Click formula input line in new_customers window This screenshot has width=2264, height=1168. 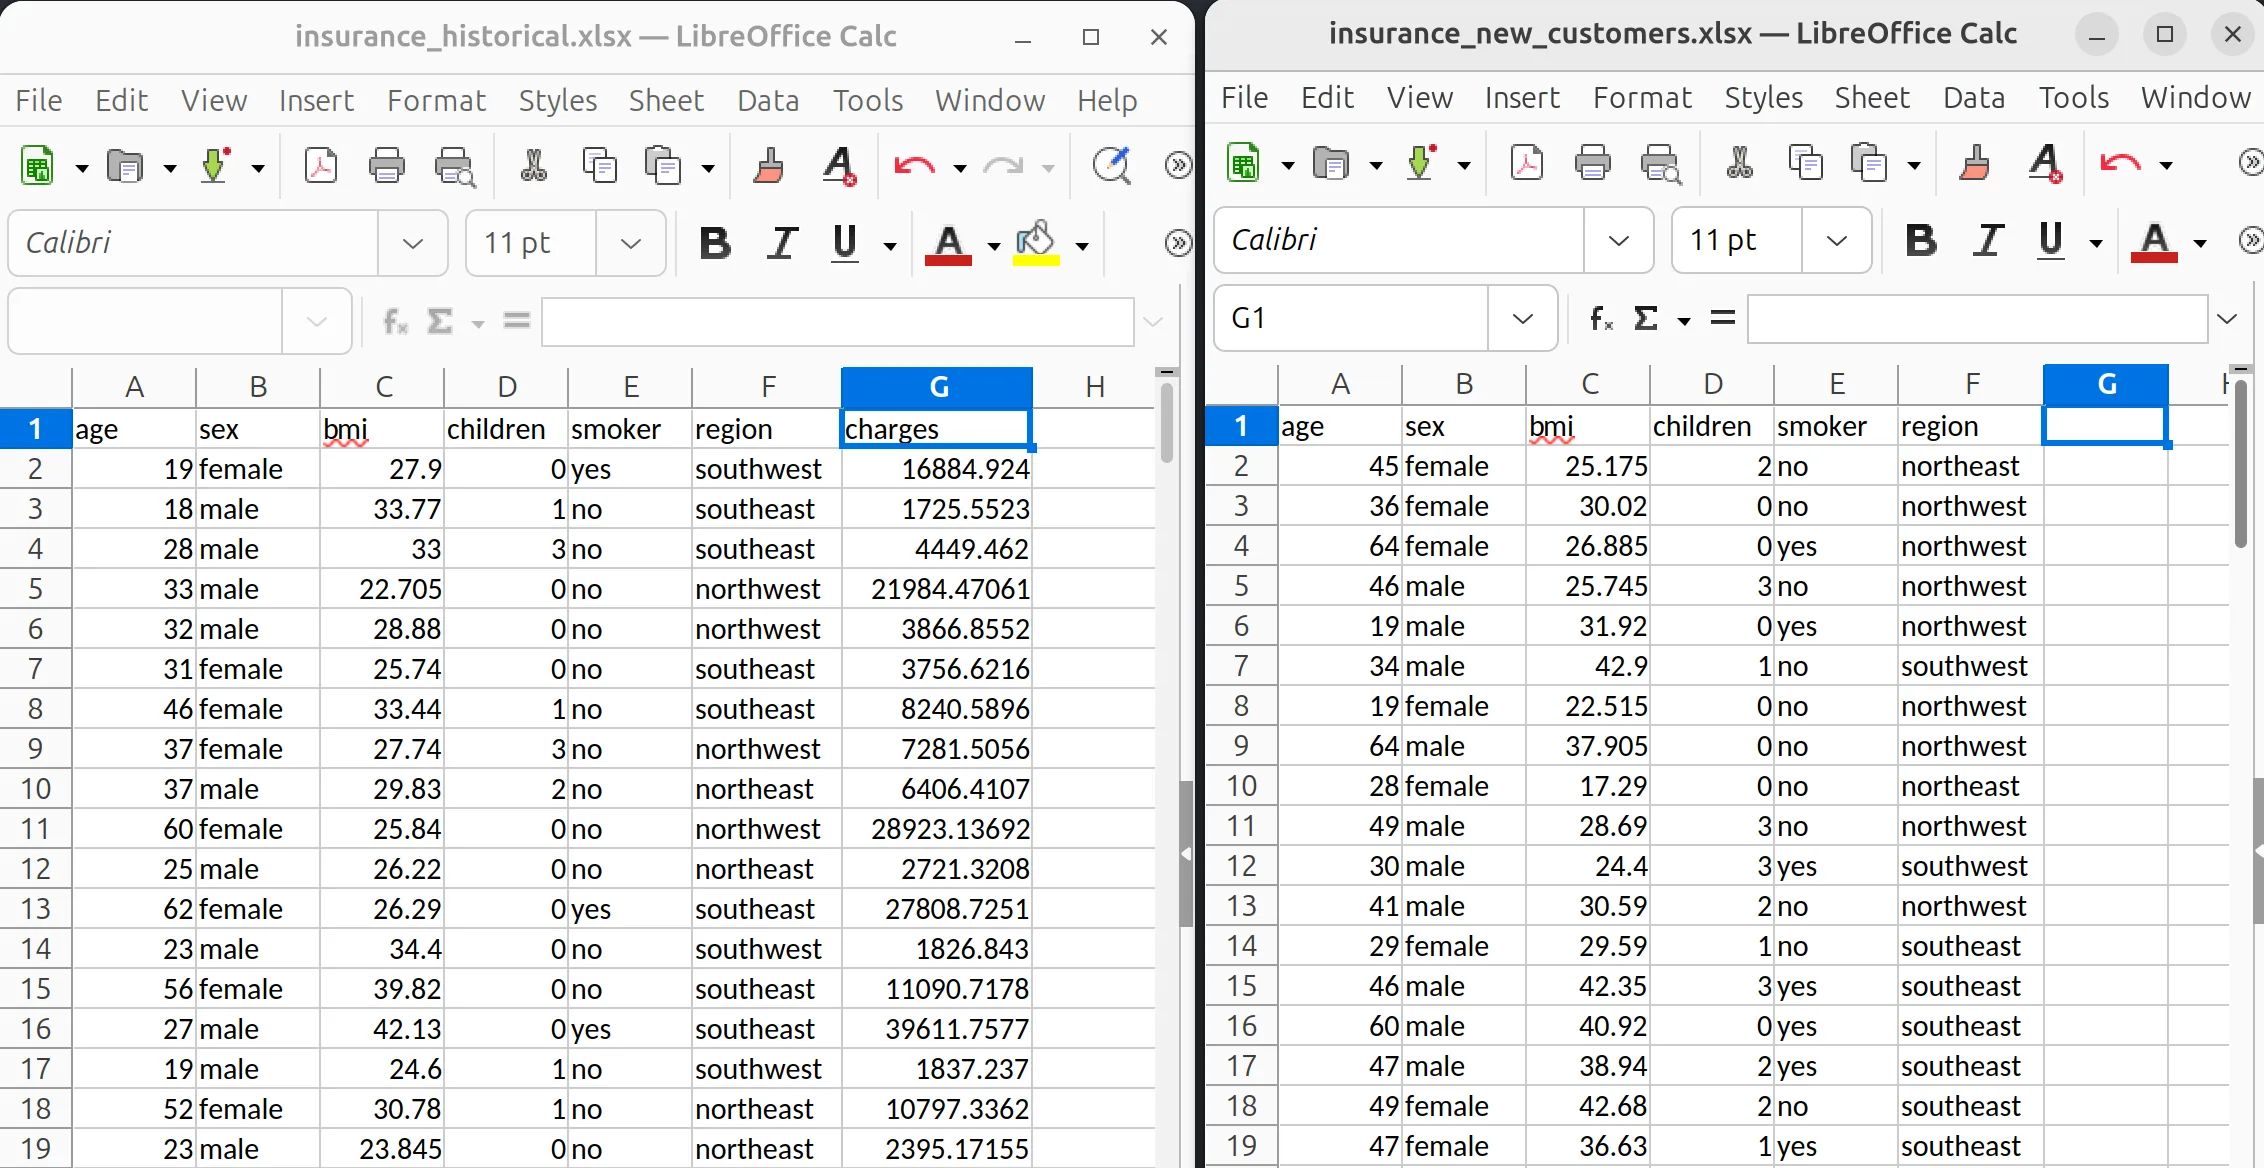(1977, 318)
